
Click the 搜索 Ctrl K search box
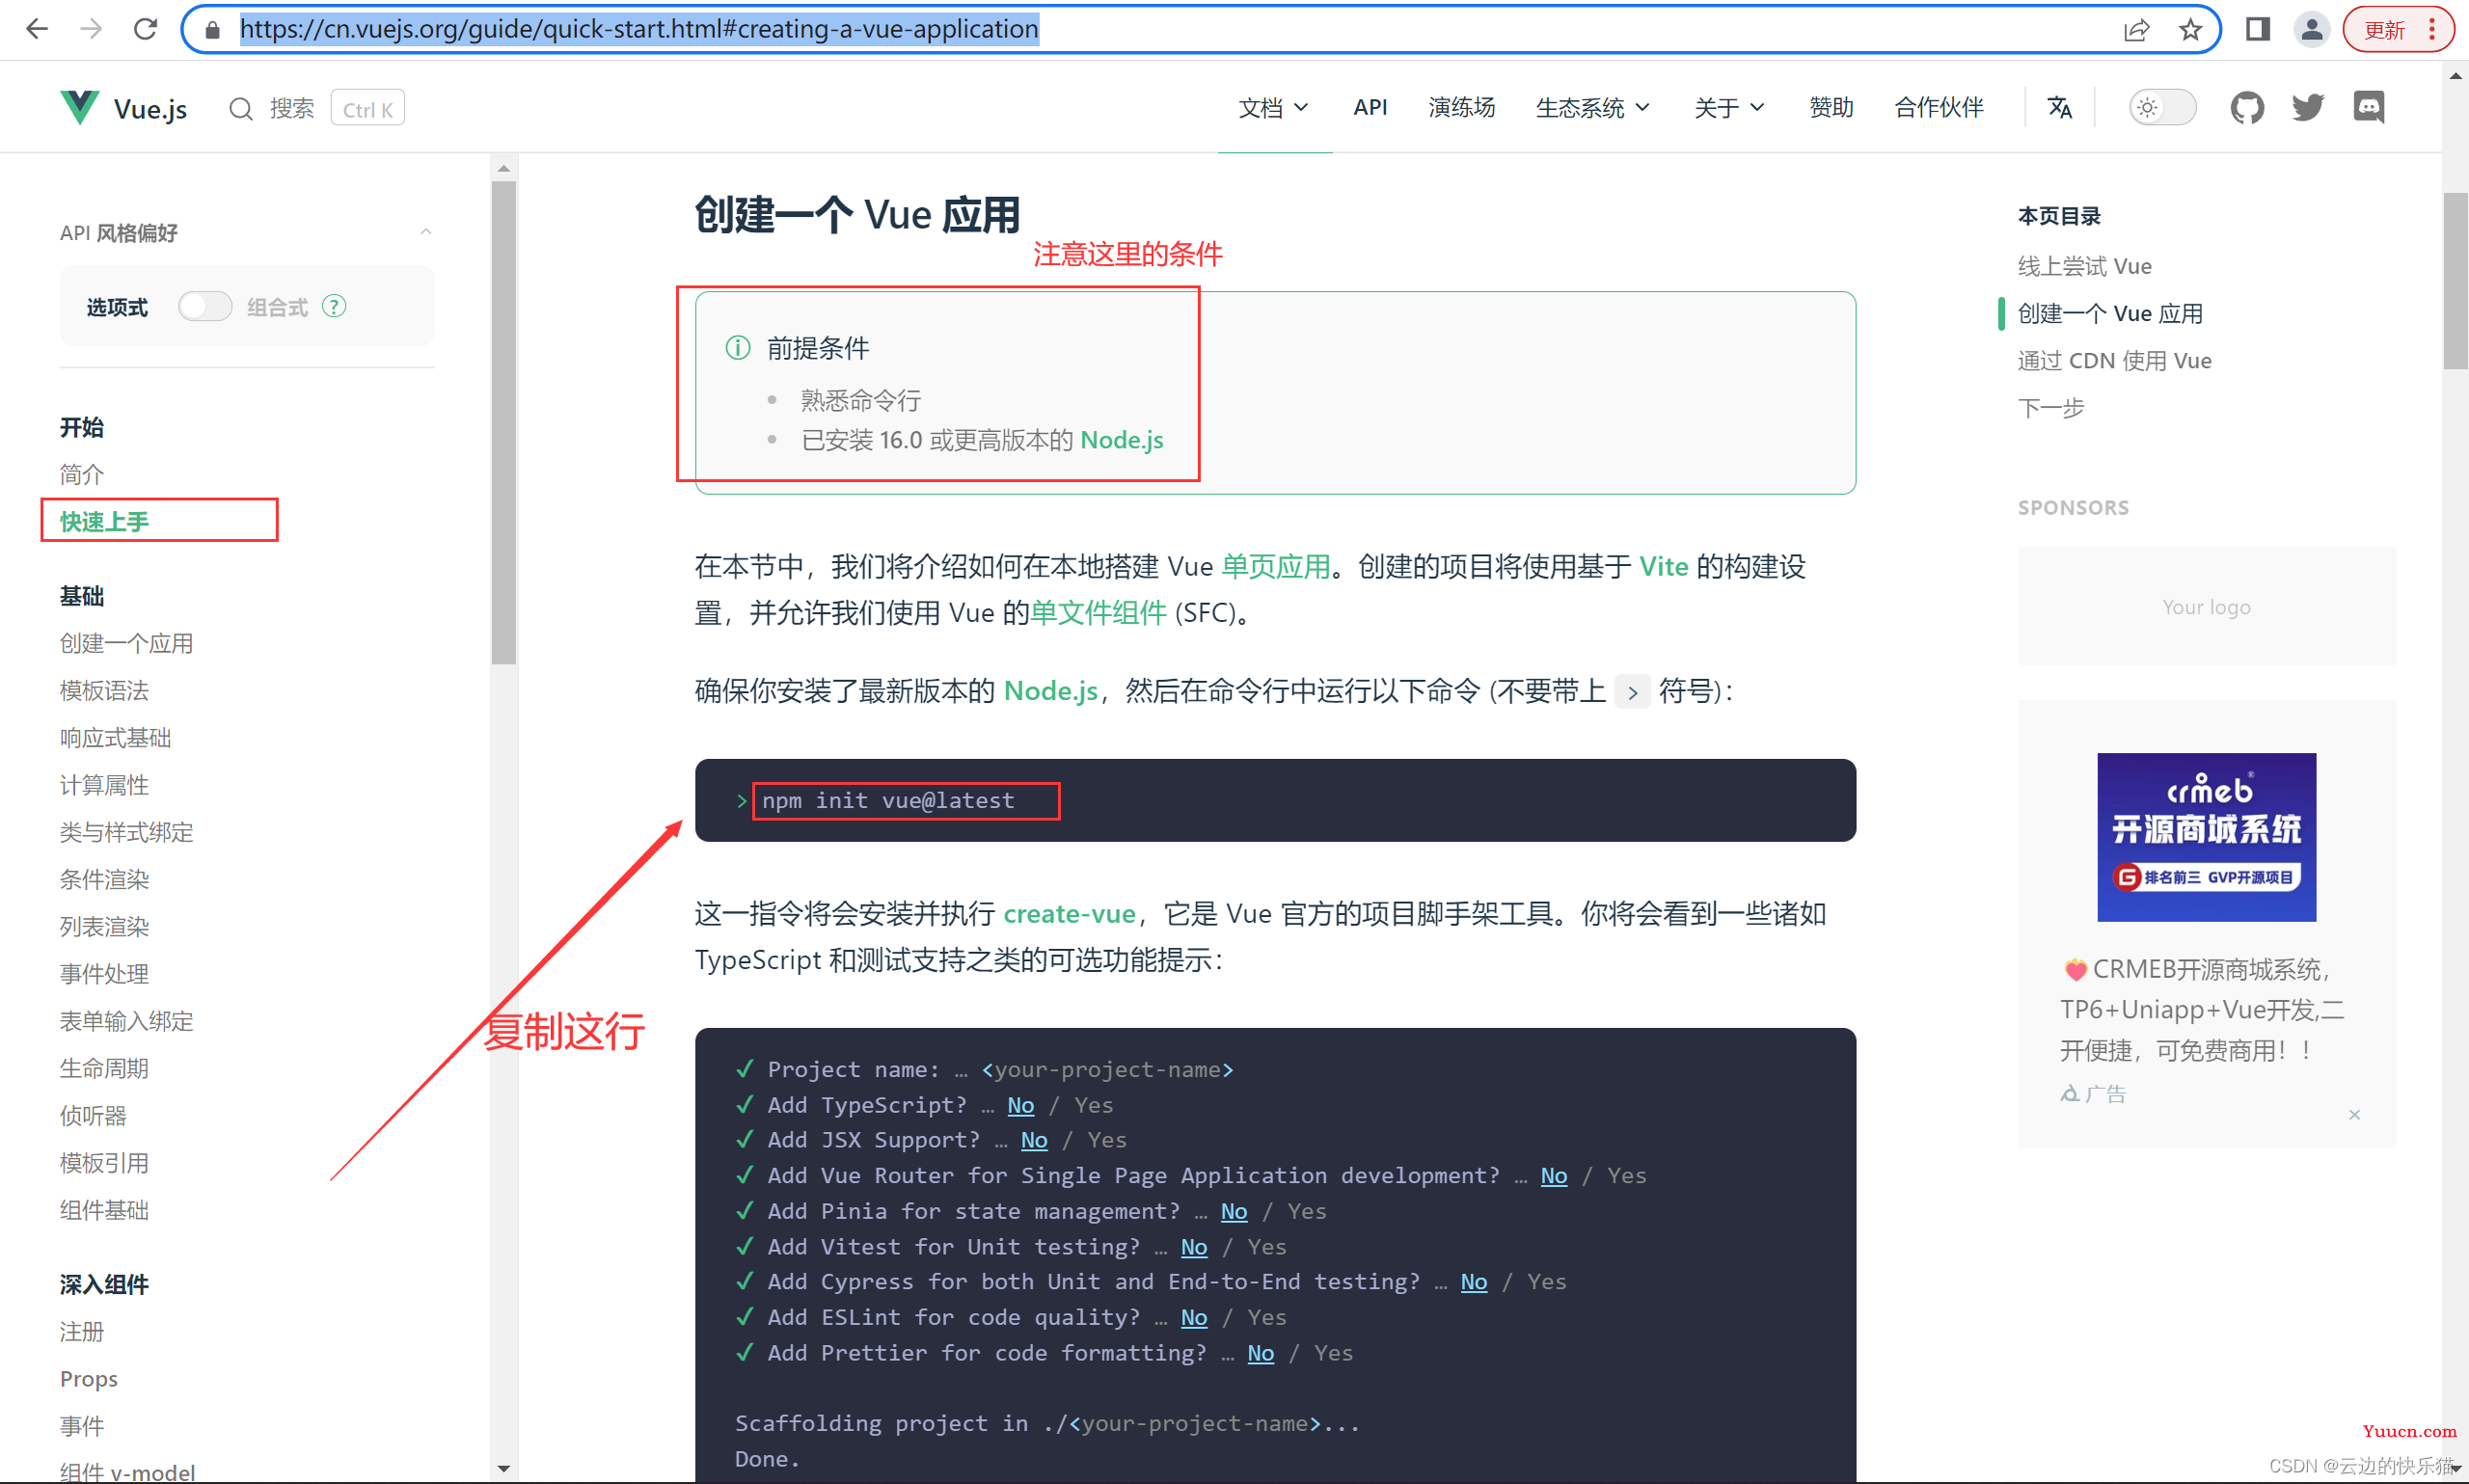tap(315, 108)
